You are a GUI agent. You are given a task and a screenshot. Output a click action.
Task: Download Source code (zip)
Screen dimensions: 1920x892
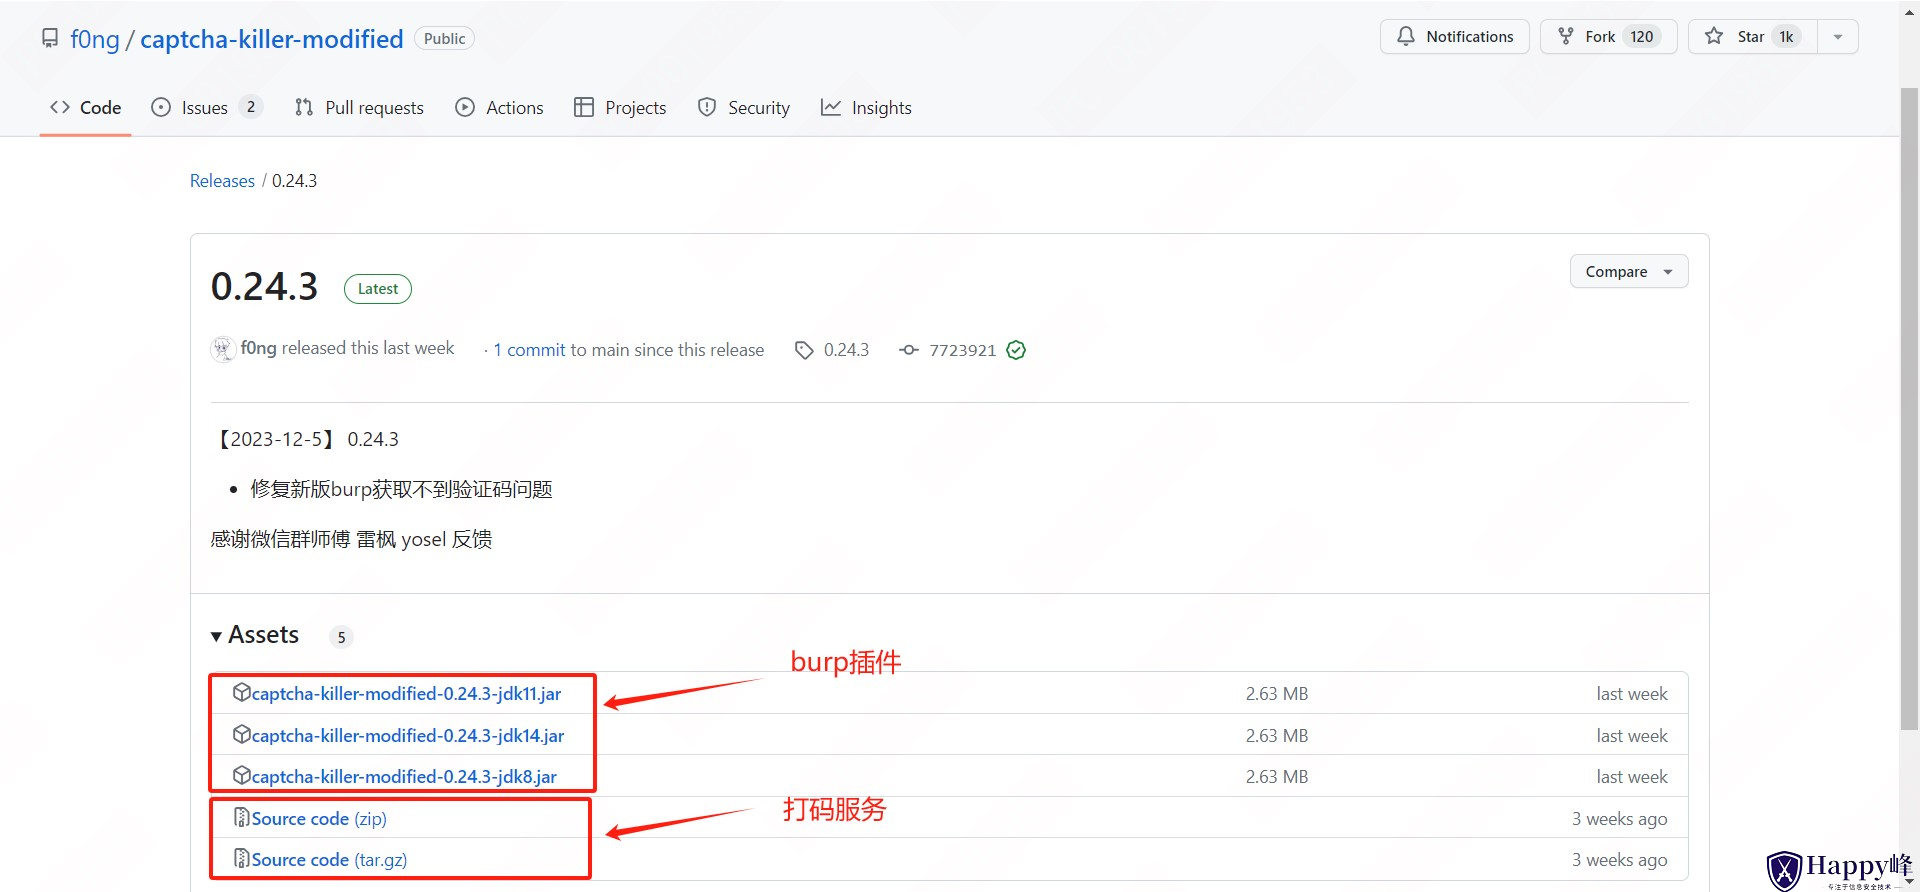(x=319, y=818)
